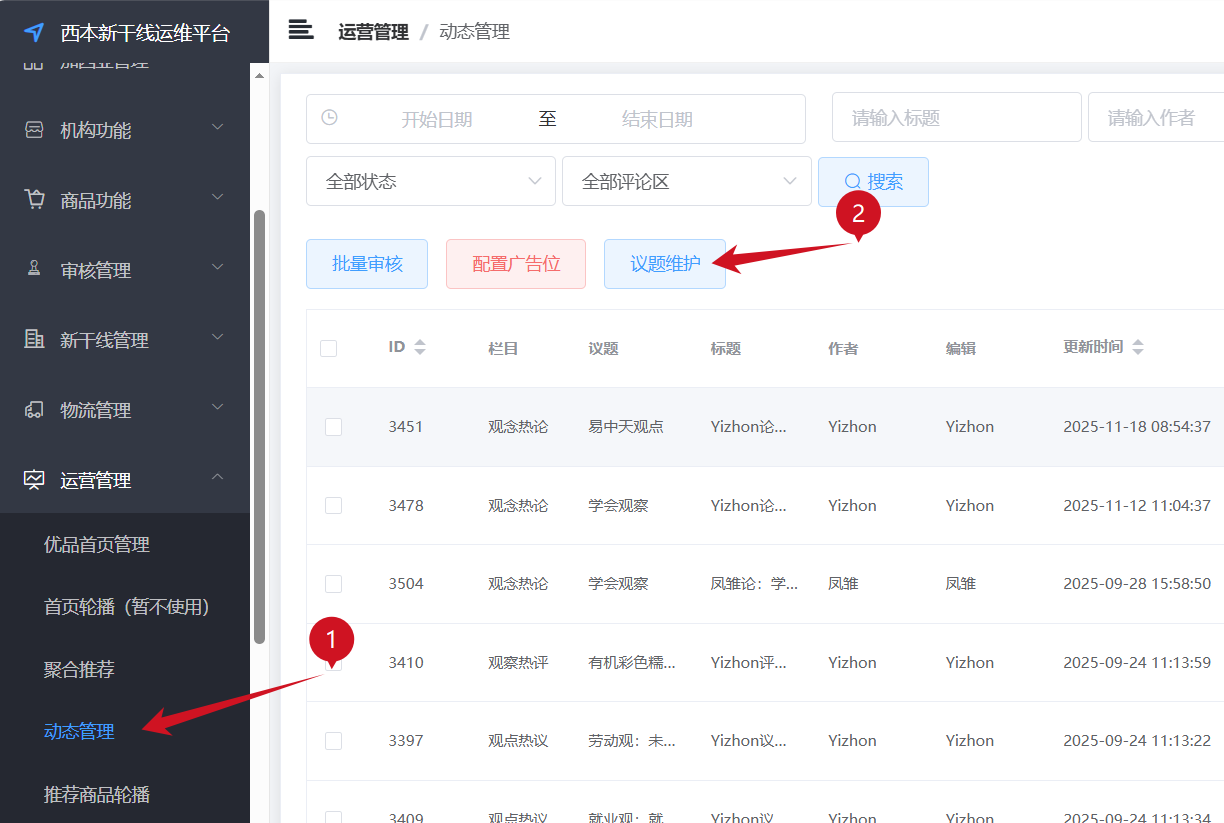Click 凤雏论：学... title cell
The image size is (1224, 823).
(755, 584)
